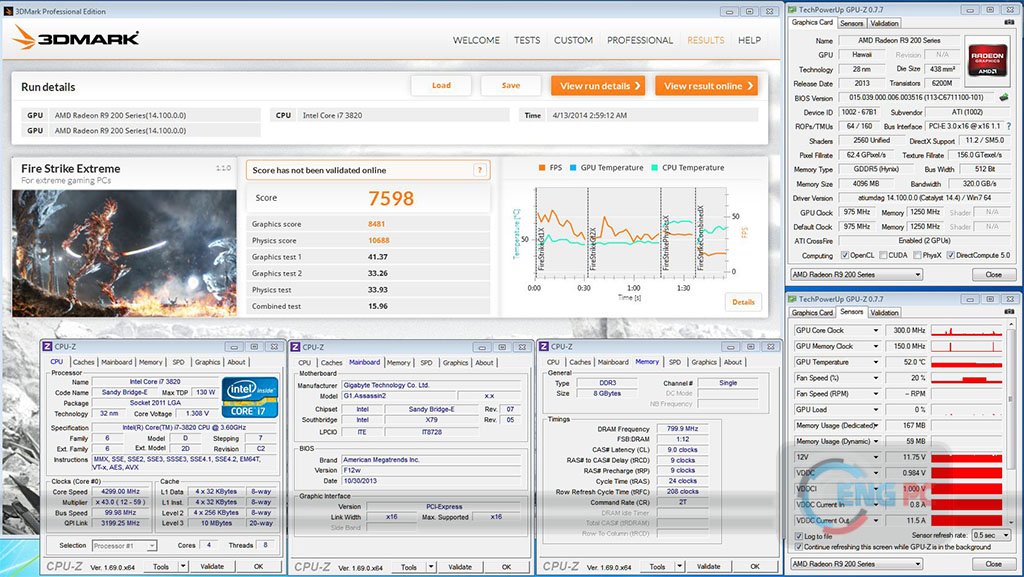Open the Memory tab in first CPU-Z

(x=150, y=362)
